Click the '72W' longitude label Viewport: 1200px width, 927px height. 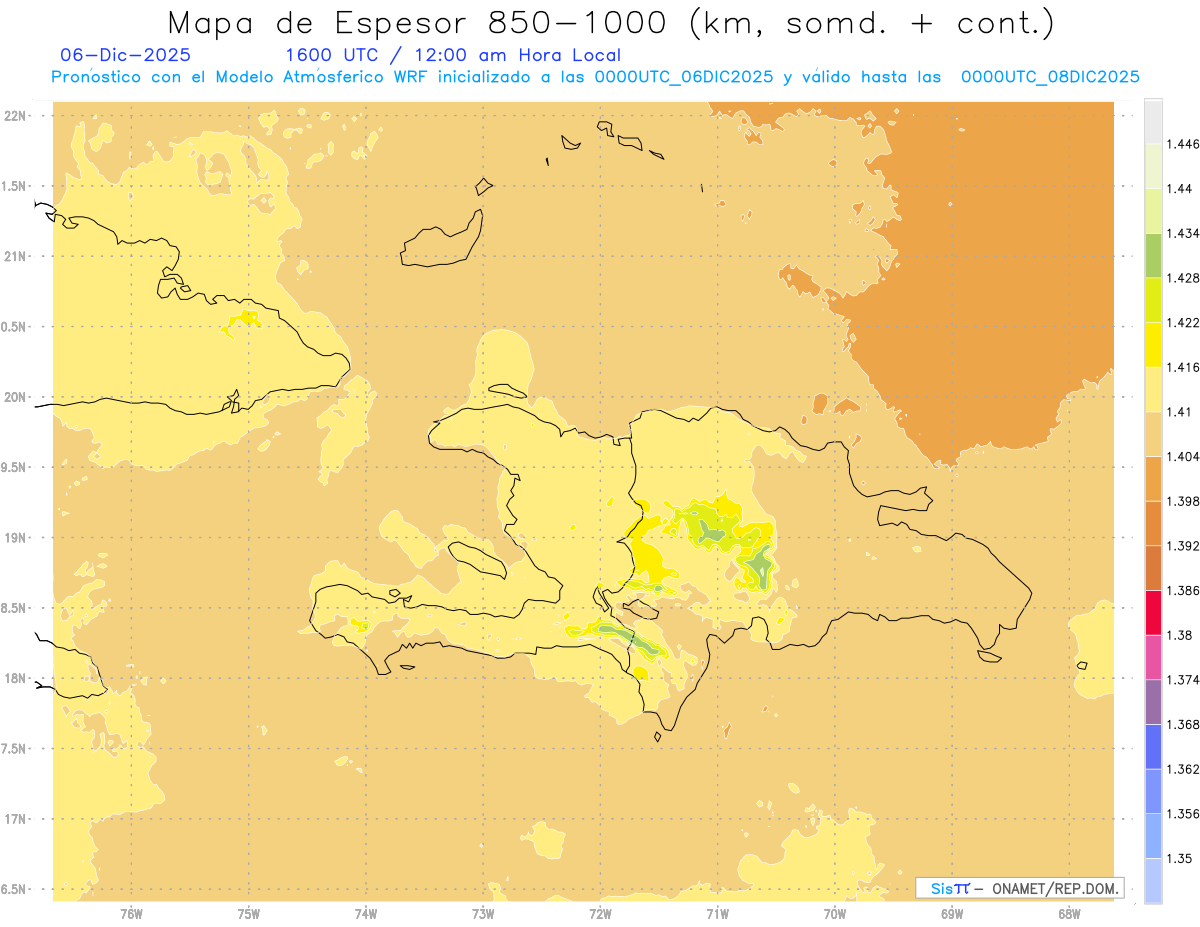click(x=600, y=914)
